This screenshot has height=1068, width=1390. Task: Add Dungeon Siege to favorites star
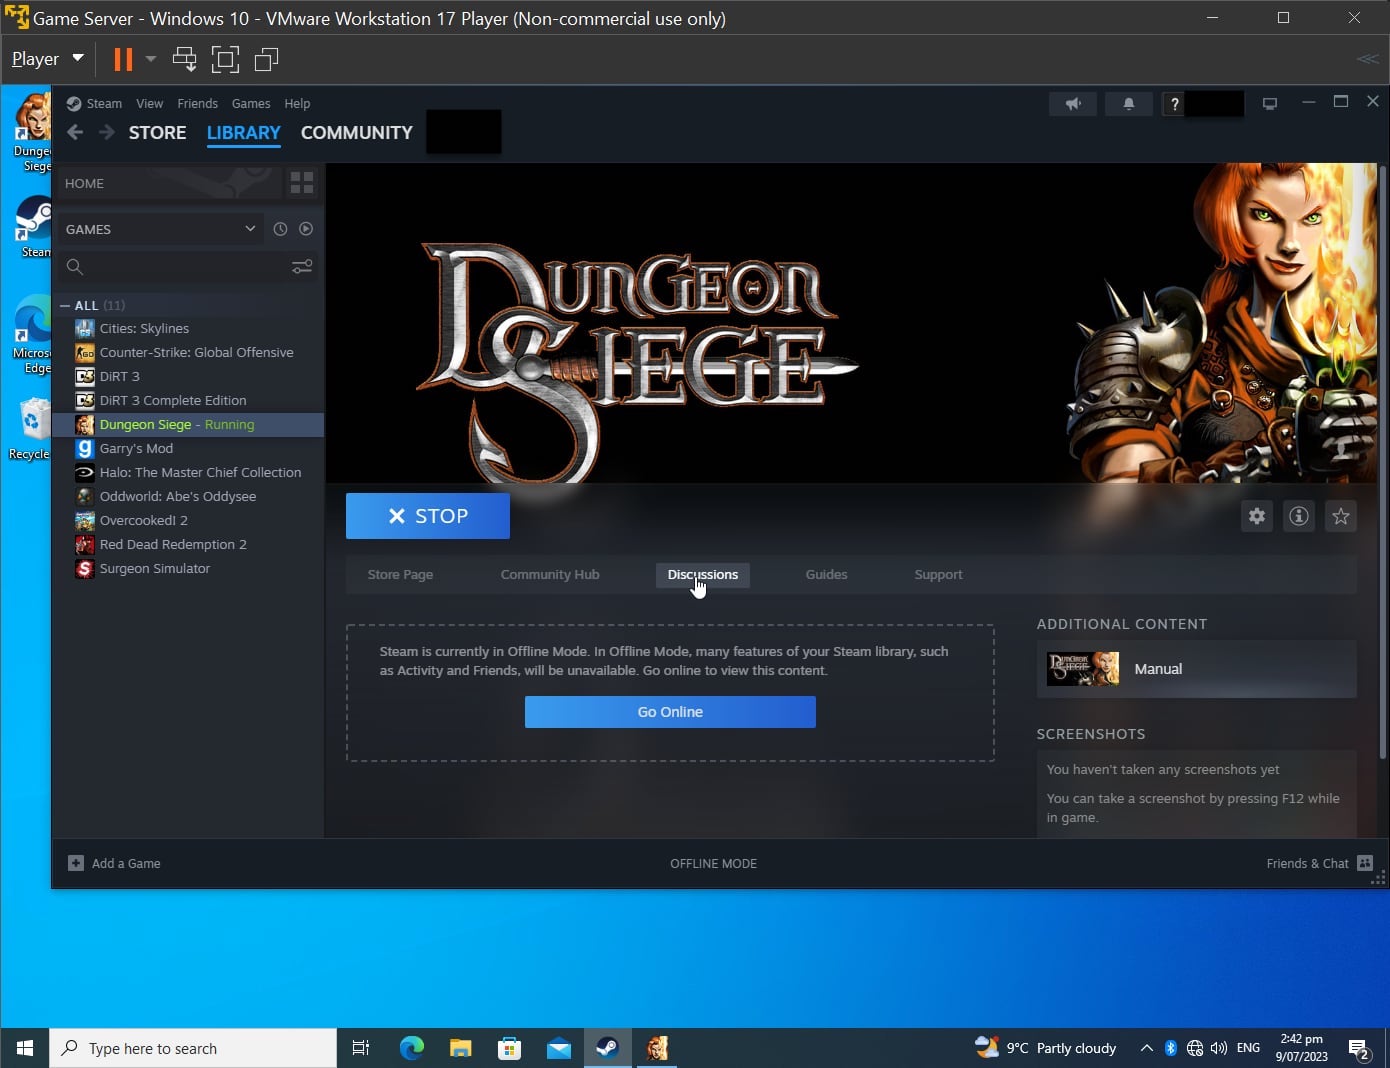tap(1341, 516)
